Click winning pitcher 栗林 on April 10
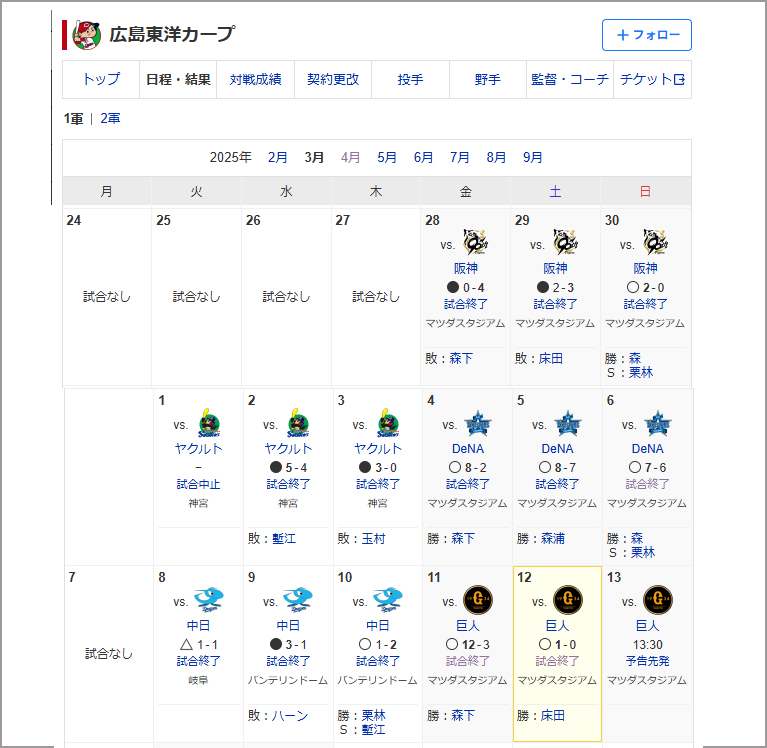Image resolution: width=767 pixels, height=748 pixels. tap(373, 716)
